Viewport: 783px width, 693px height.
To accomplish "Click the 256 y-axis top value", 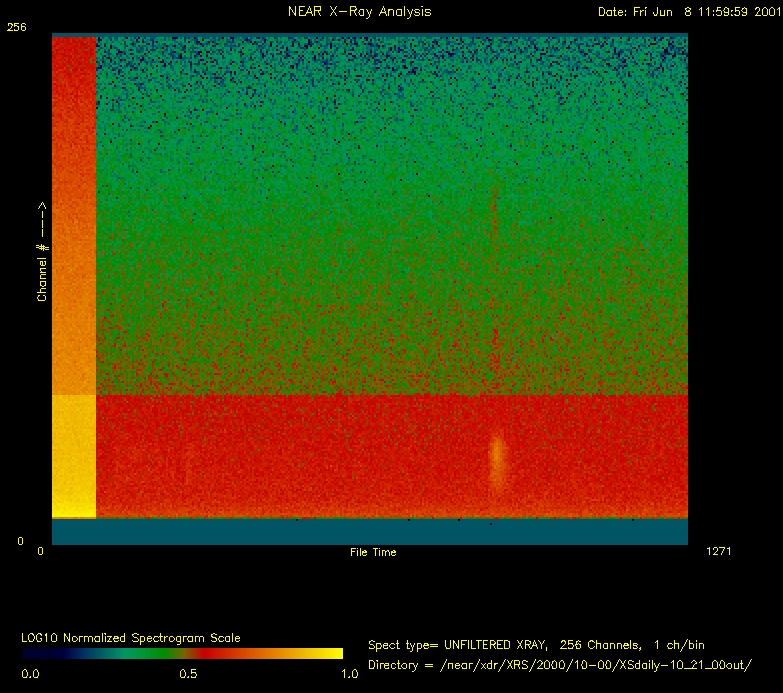I will pos(16,28).
